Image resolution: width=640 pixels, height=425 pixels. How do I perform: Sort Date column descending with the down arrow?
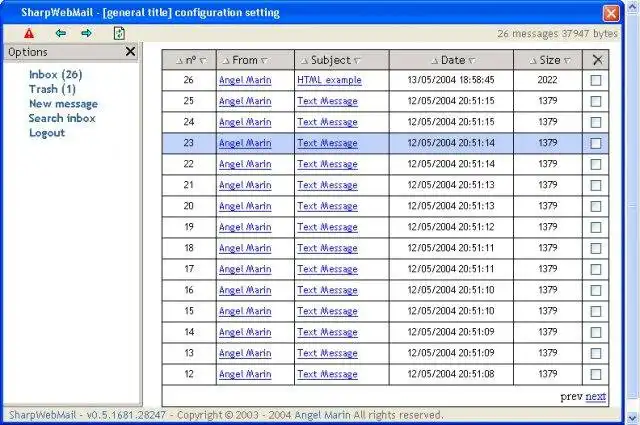(x=472, y=61)
